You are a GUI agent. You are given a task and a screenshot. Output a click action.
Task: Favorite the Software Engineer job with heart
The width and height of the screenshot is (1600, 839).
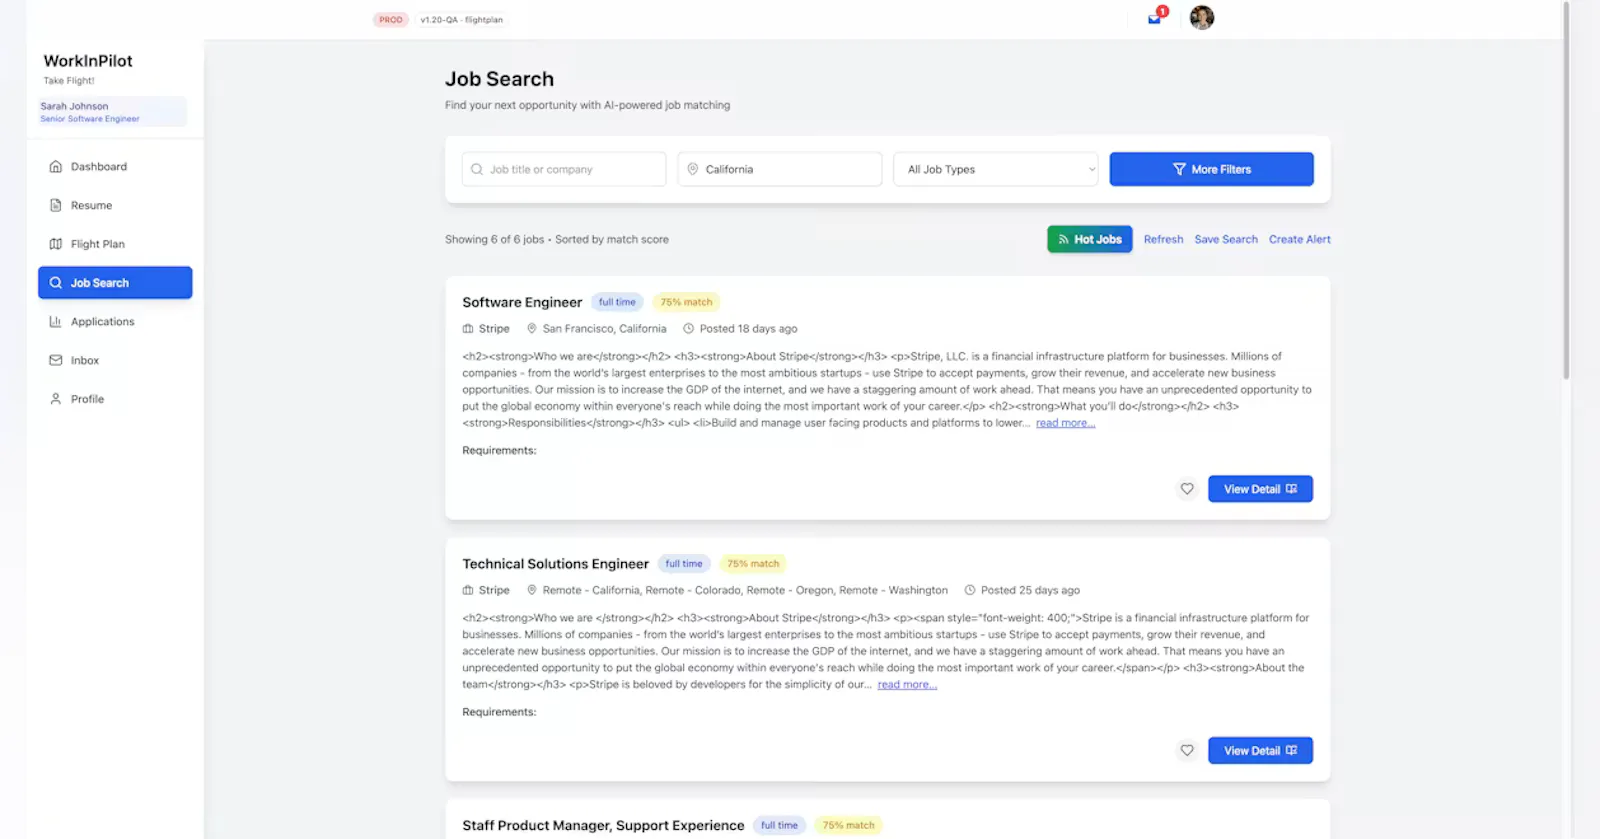(x=1187, y=489)
